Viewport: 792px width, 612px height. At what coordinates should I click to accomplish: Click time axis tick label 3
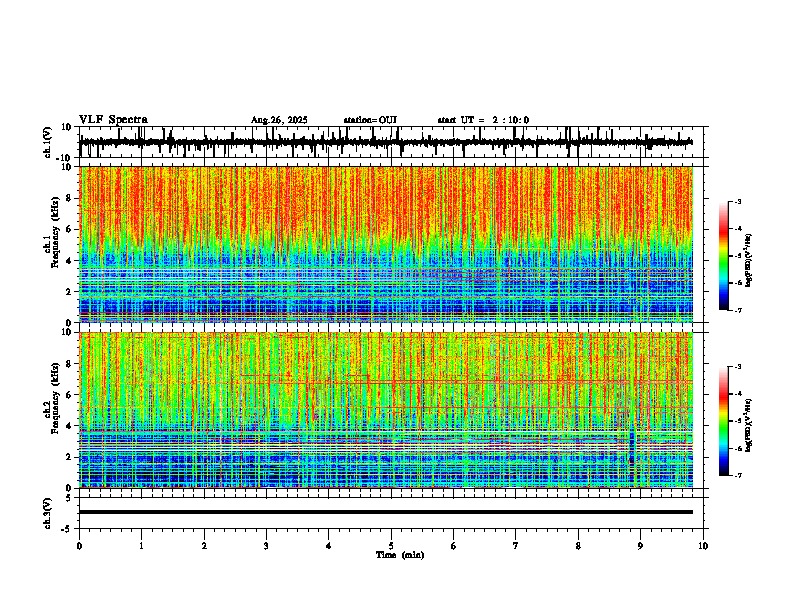[x=266, y=546]
